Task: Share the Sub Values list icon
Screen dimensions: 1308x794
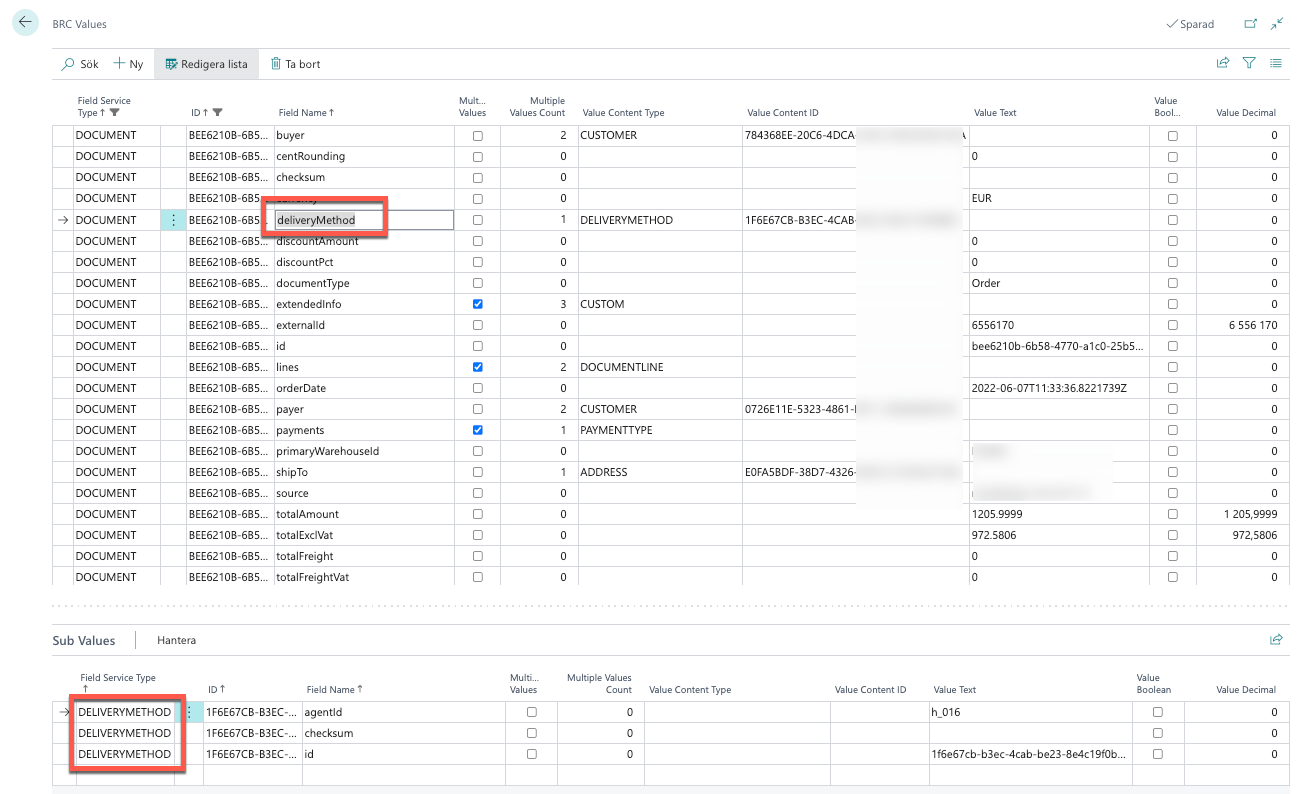Action: 1276,640
